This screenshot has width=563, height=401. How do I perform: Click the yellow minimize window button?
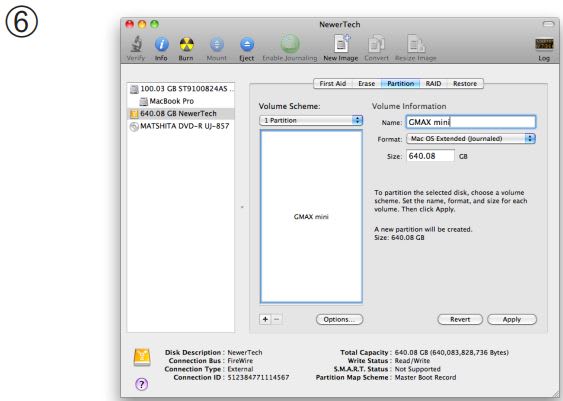pyautogui.click(x=142, y=24)
